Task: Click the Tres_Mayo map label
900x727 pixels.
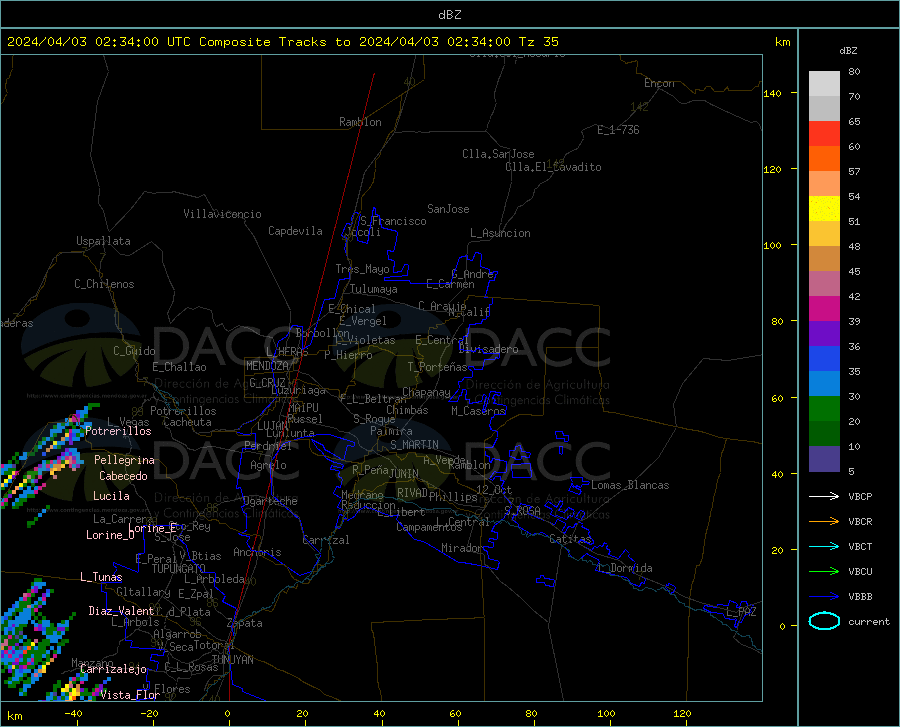Action: click(362, 269)
